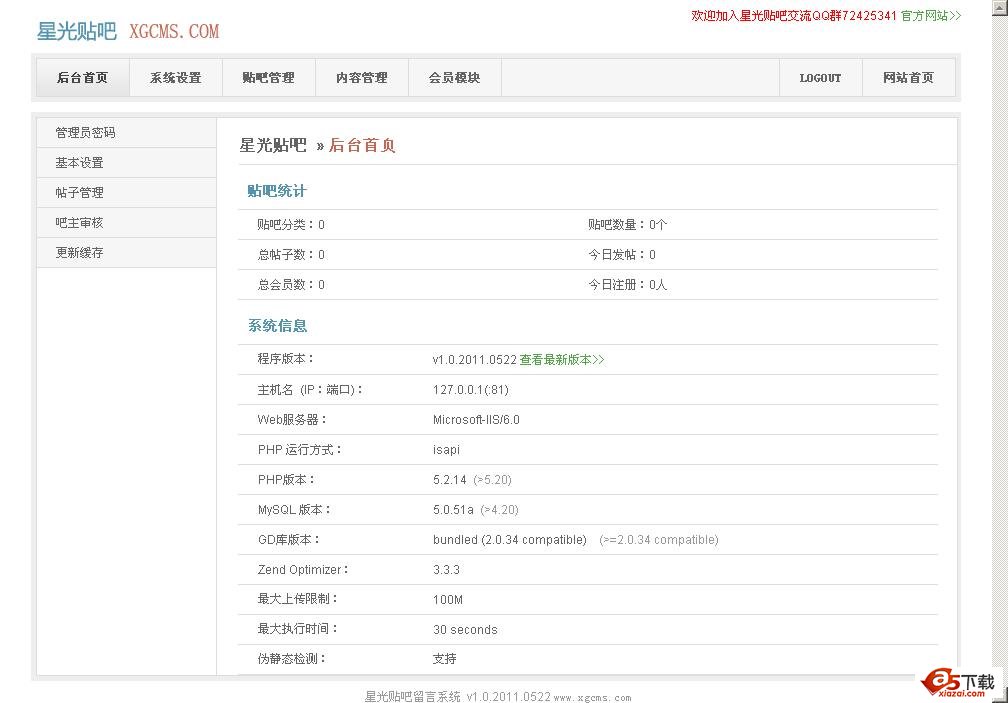The width and height of the screenshot is (1008, 703).
Task: Click the 网站首页 button in the navbar
Action: pos(908,78)
